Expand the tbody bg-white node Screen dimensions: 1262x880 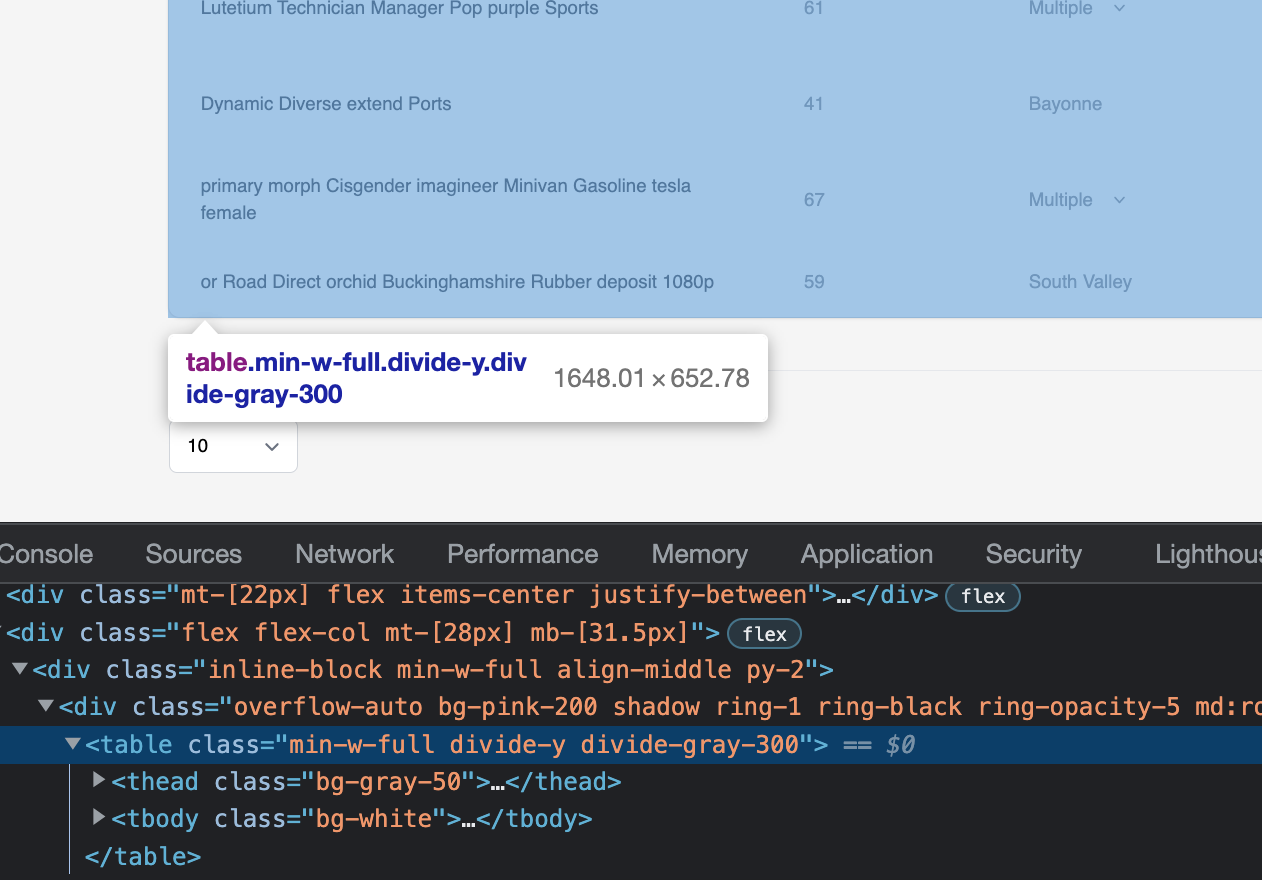99,817
